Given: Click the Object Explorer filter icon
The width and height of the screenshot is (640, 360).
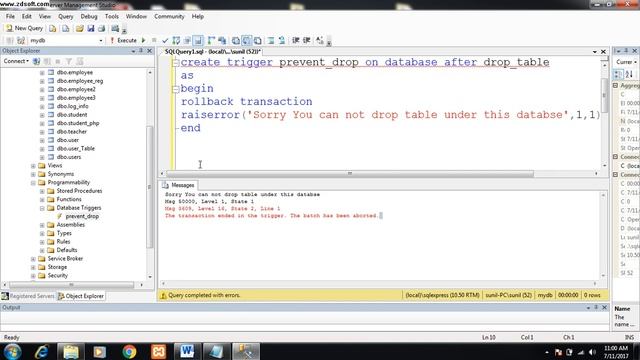Looking at the screenshot, I should tap(69, 61).
